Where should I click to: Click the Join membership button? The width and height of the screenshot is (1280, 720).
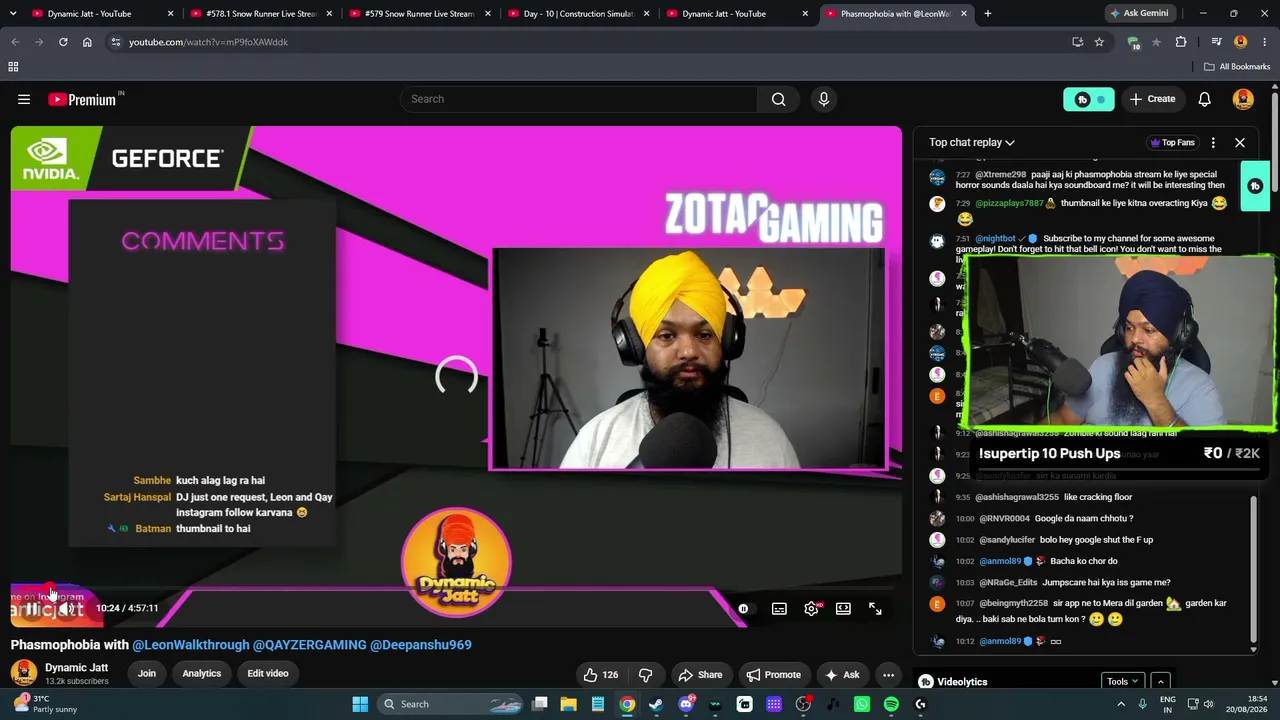147,674
